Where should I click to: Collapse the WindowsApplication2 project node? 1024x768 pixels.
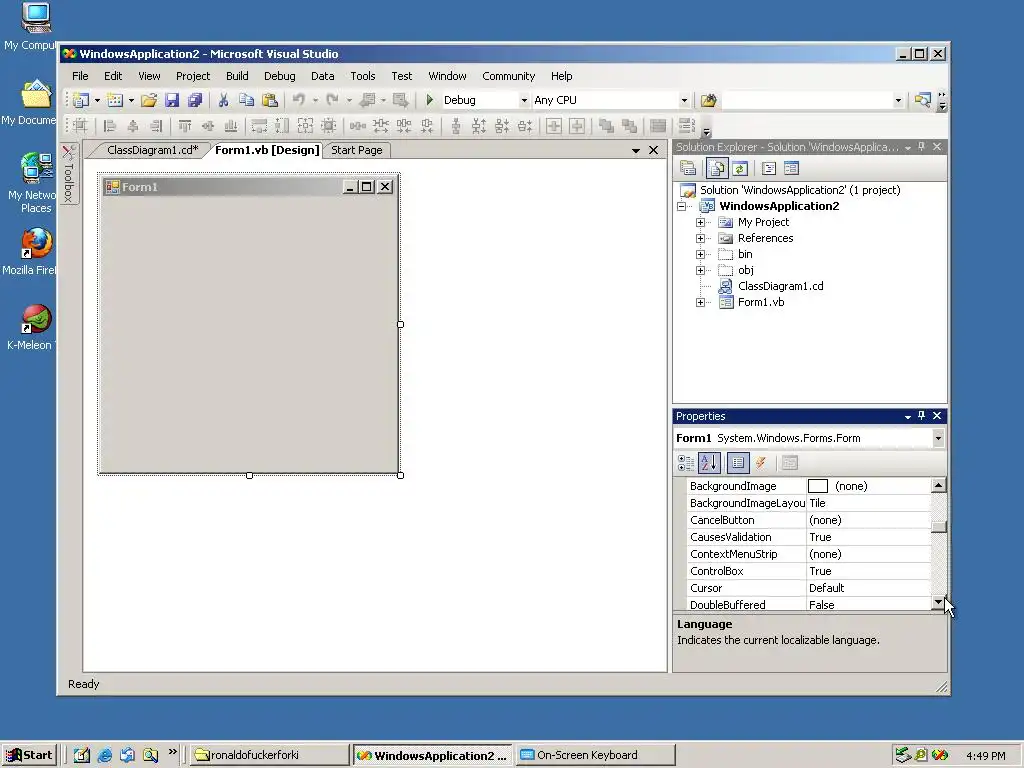[x=682, y=206]
